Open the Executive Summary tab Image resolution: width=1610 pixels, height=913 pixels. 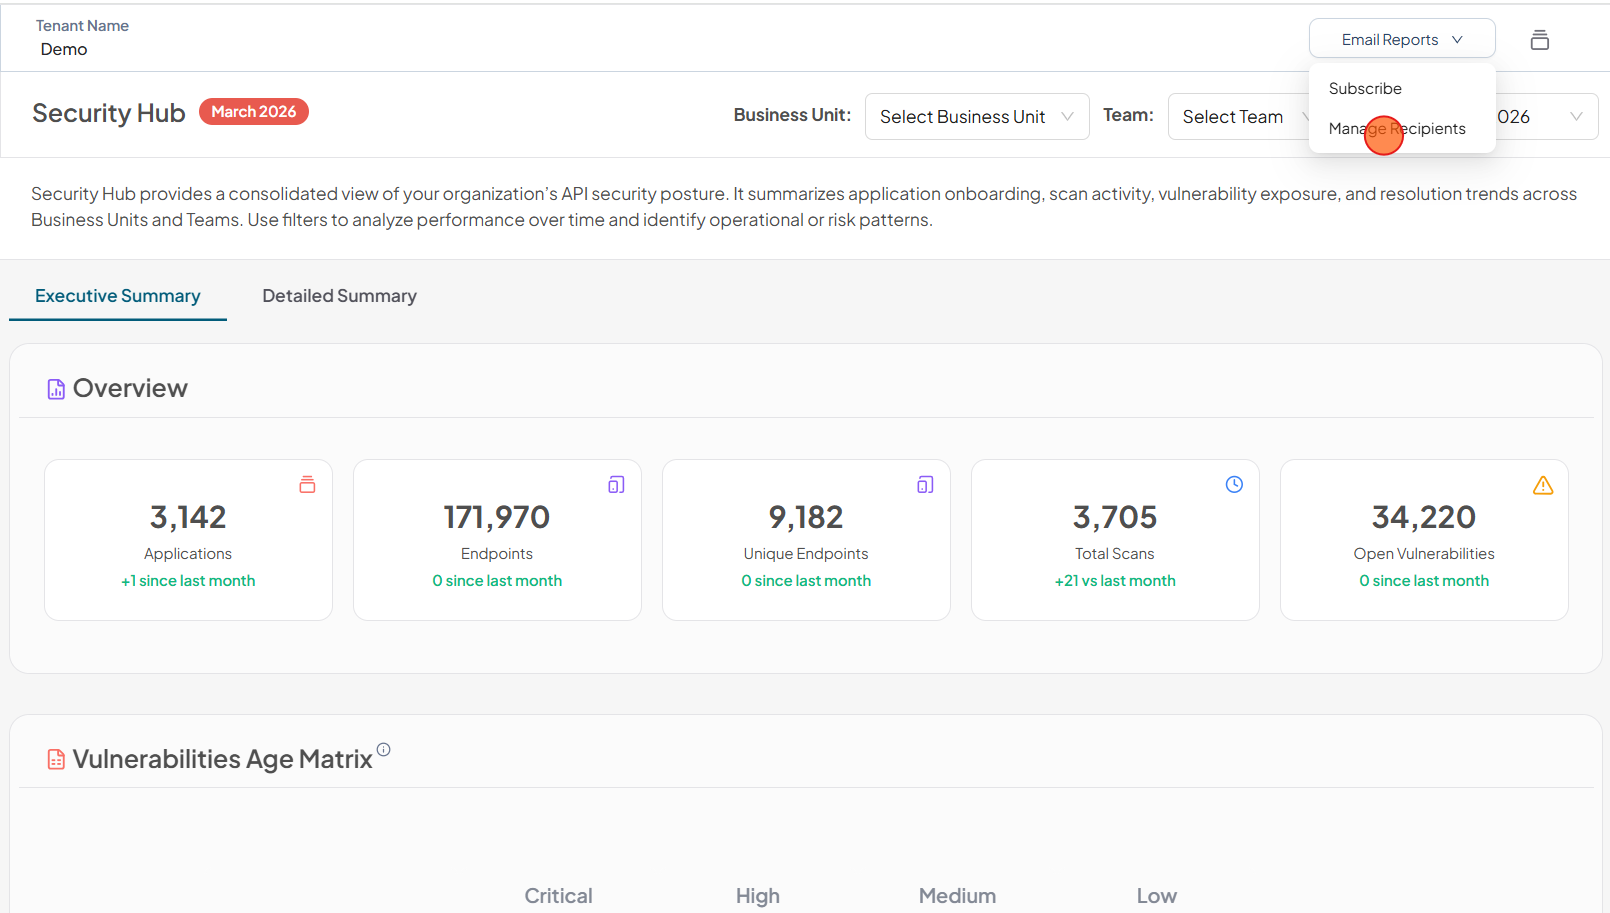pyautogui.click(x=118, y=296)
